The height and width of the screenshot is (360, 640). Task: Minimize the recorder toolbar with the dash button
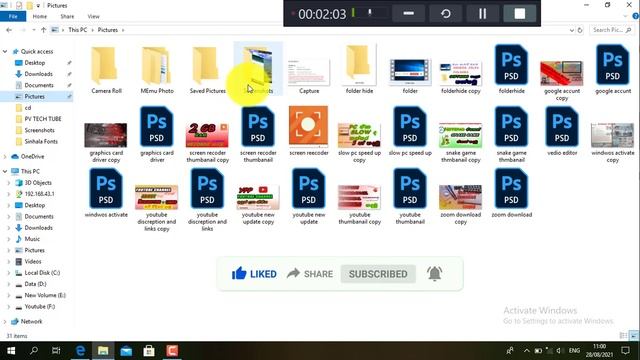tap(409, 13)
